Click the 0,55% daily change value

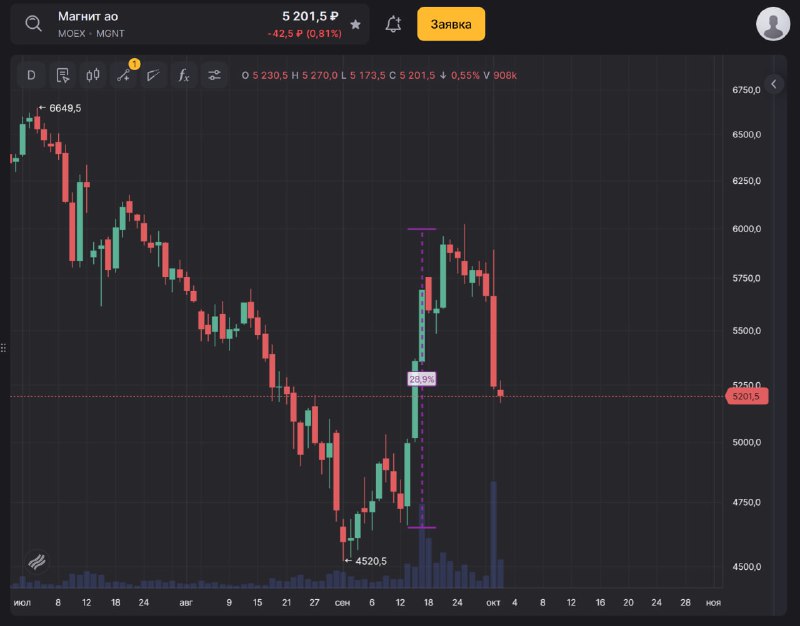coord(465,76)
